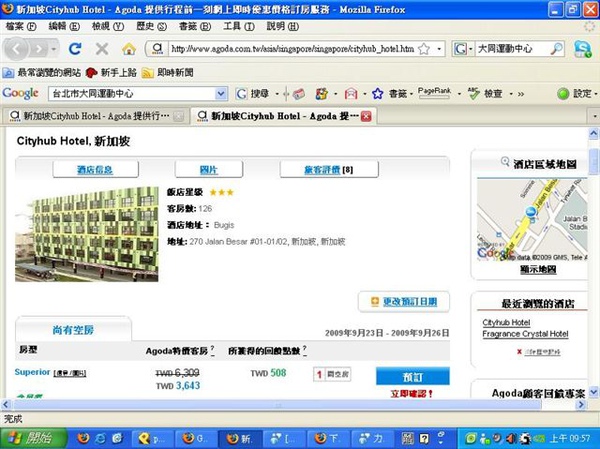Open the history dropdown beside navigation arrows
The height and width of the screenshot is (449, 600).
[x=54, y=49]
